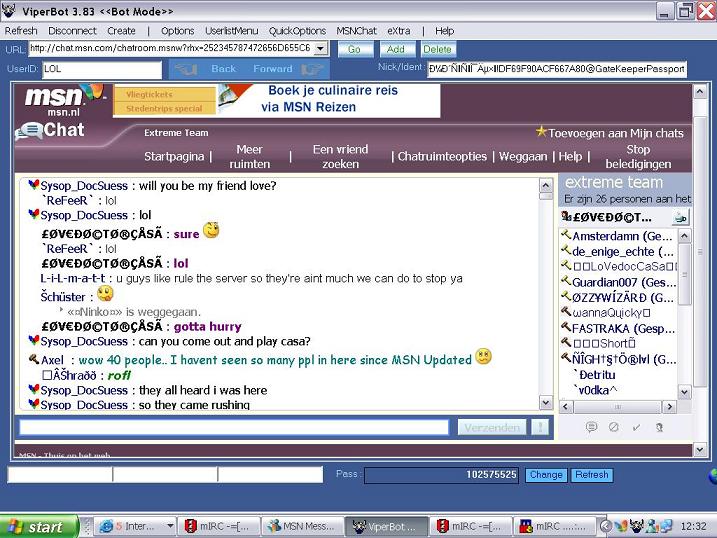Open the Disconnect menu
The height and width of the screenshot is (538, 717).
click(72, 31)
